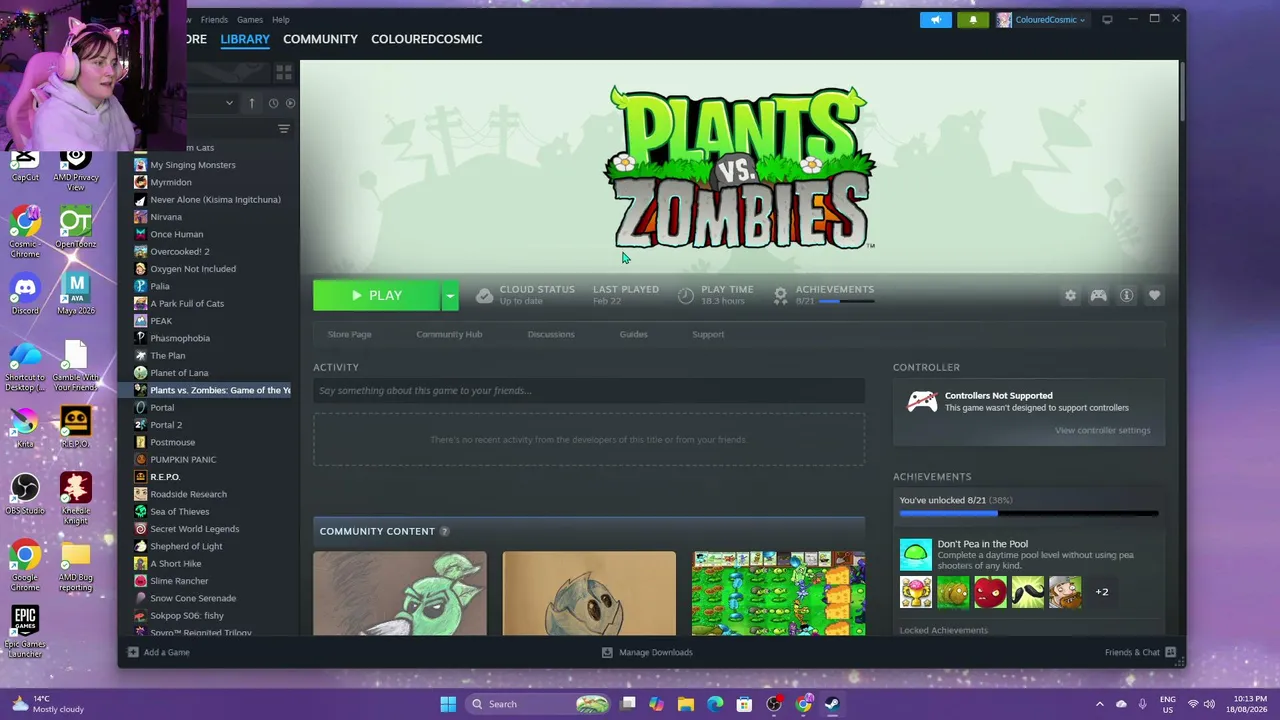This screenshot has width=1280, height=720.
Task: Open Microsoft Edge from taskbar
Action: coord(715,704)
